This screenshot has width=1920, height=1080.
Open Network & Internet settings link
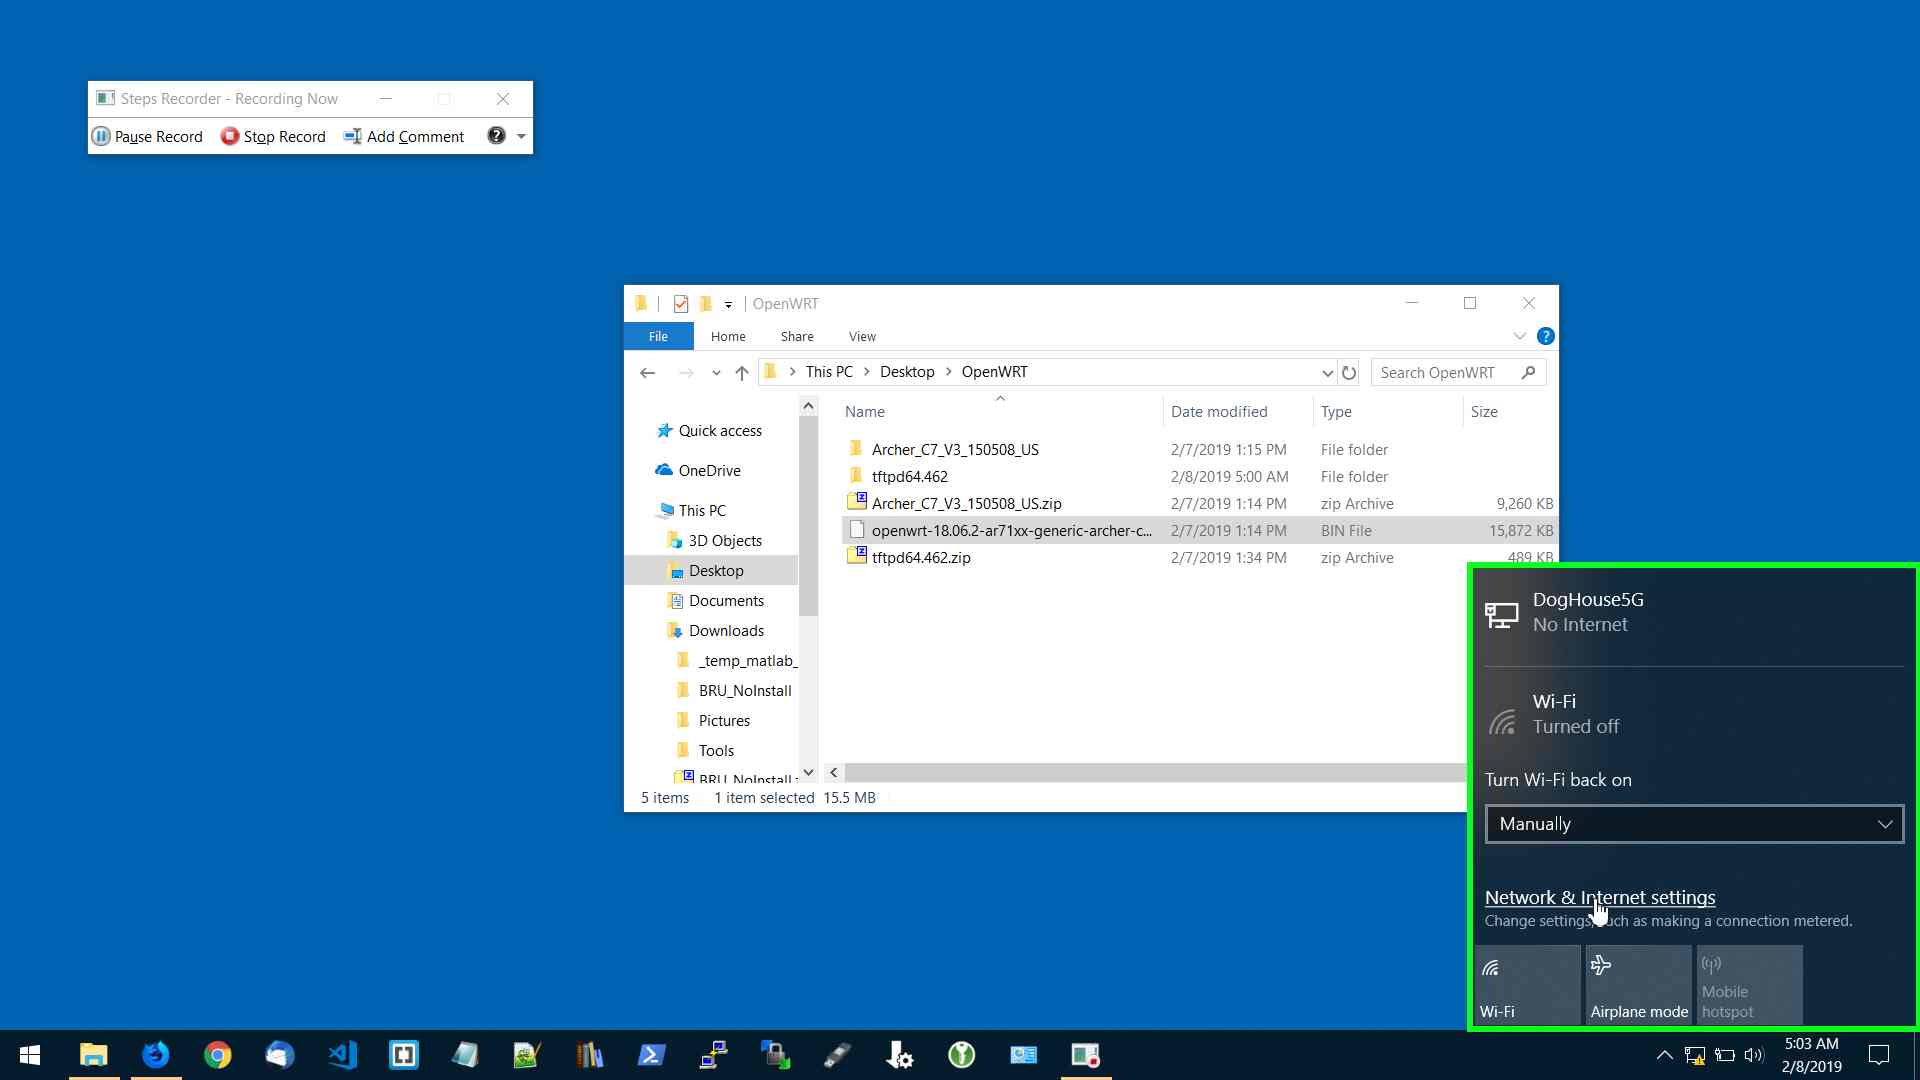click(1599, 897)
